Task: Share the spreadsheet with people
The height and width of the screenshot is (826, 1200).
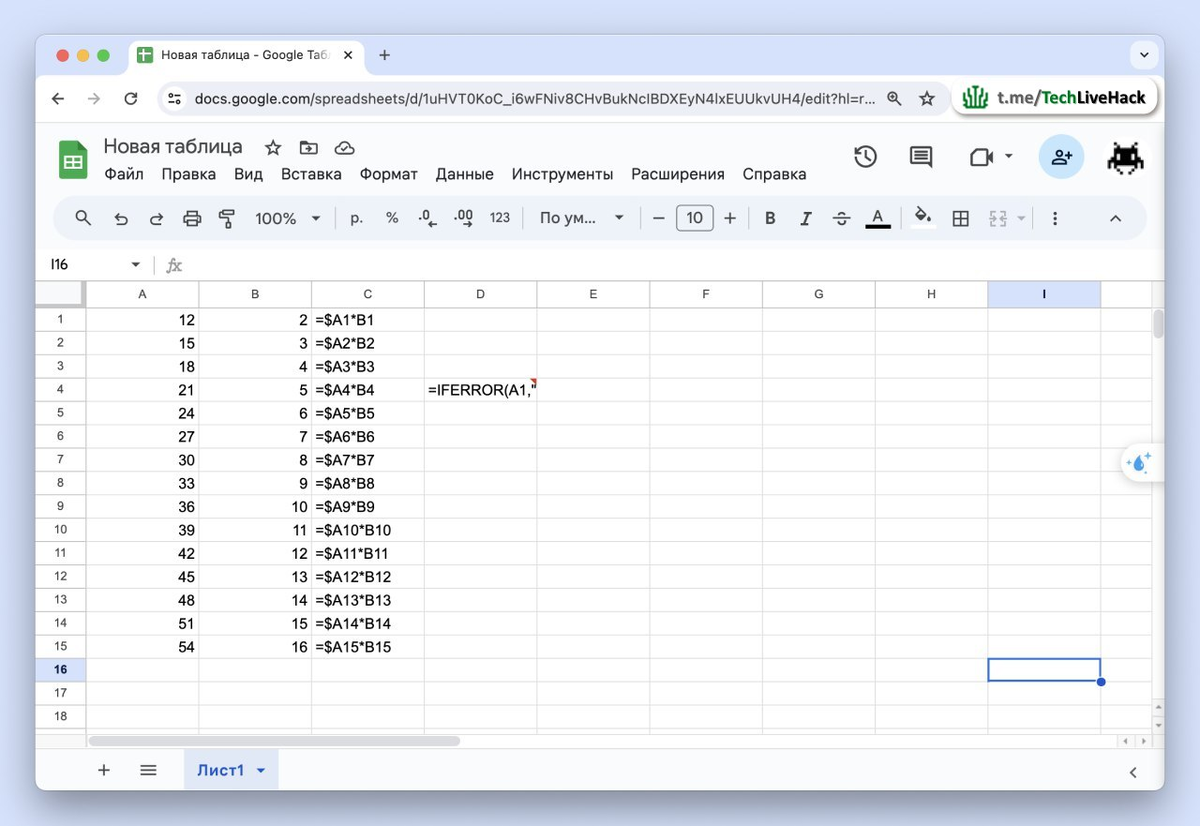Action: coord(1061,157)
